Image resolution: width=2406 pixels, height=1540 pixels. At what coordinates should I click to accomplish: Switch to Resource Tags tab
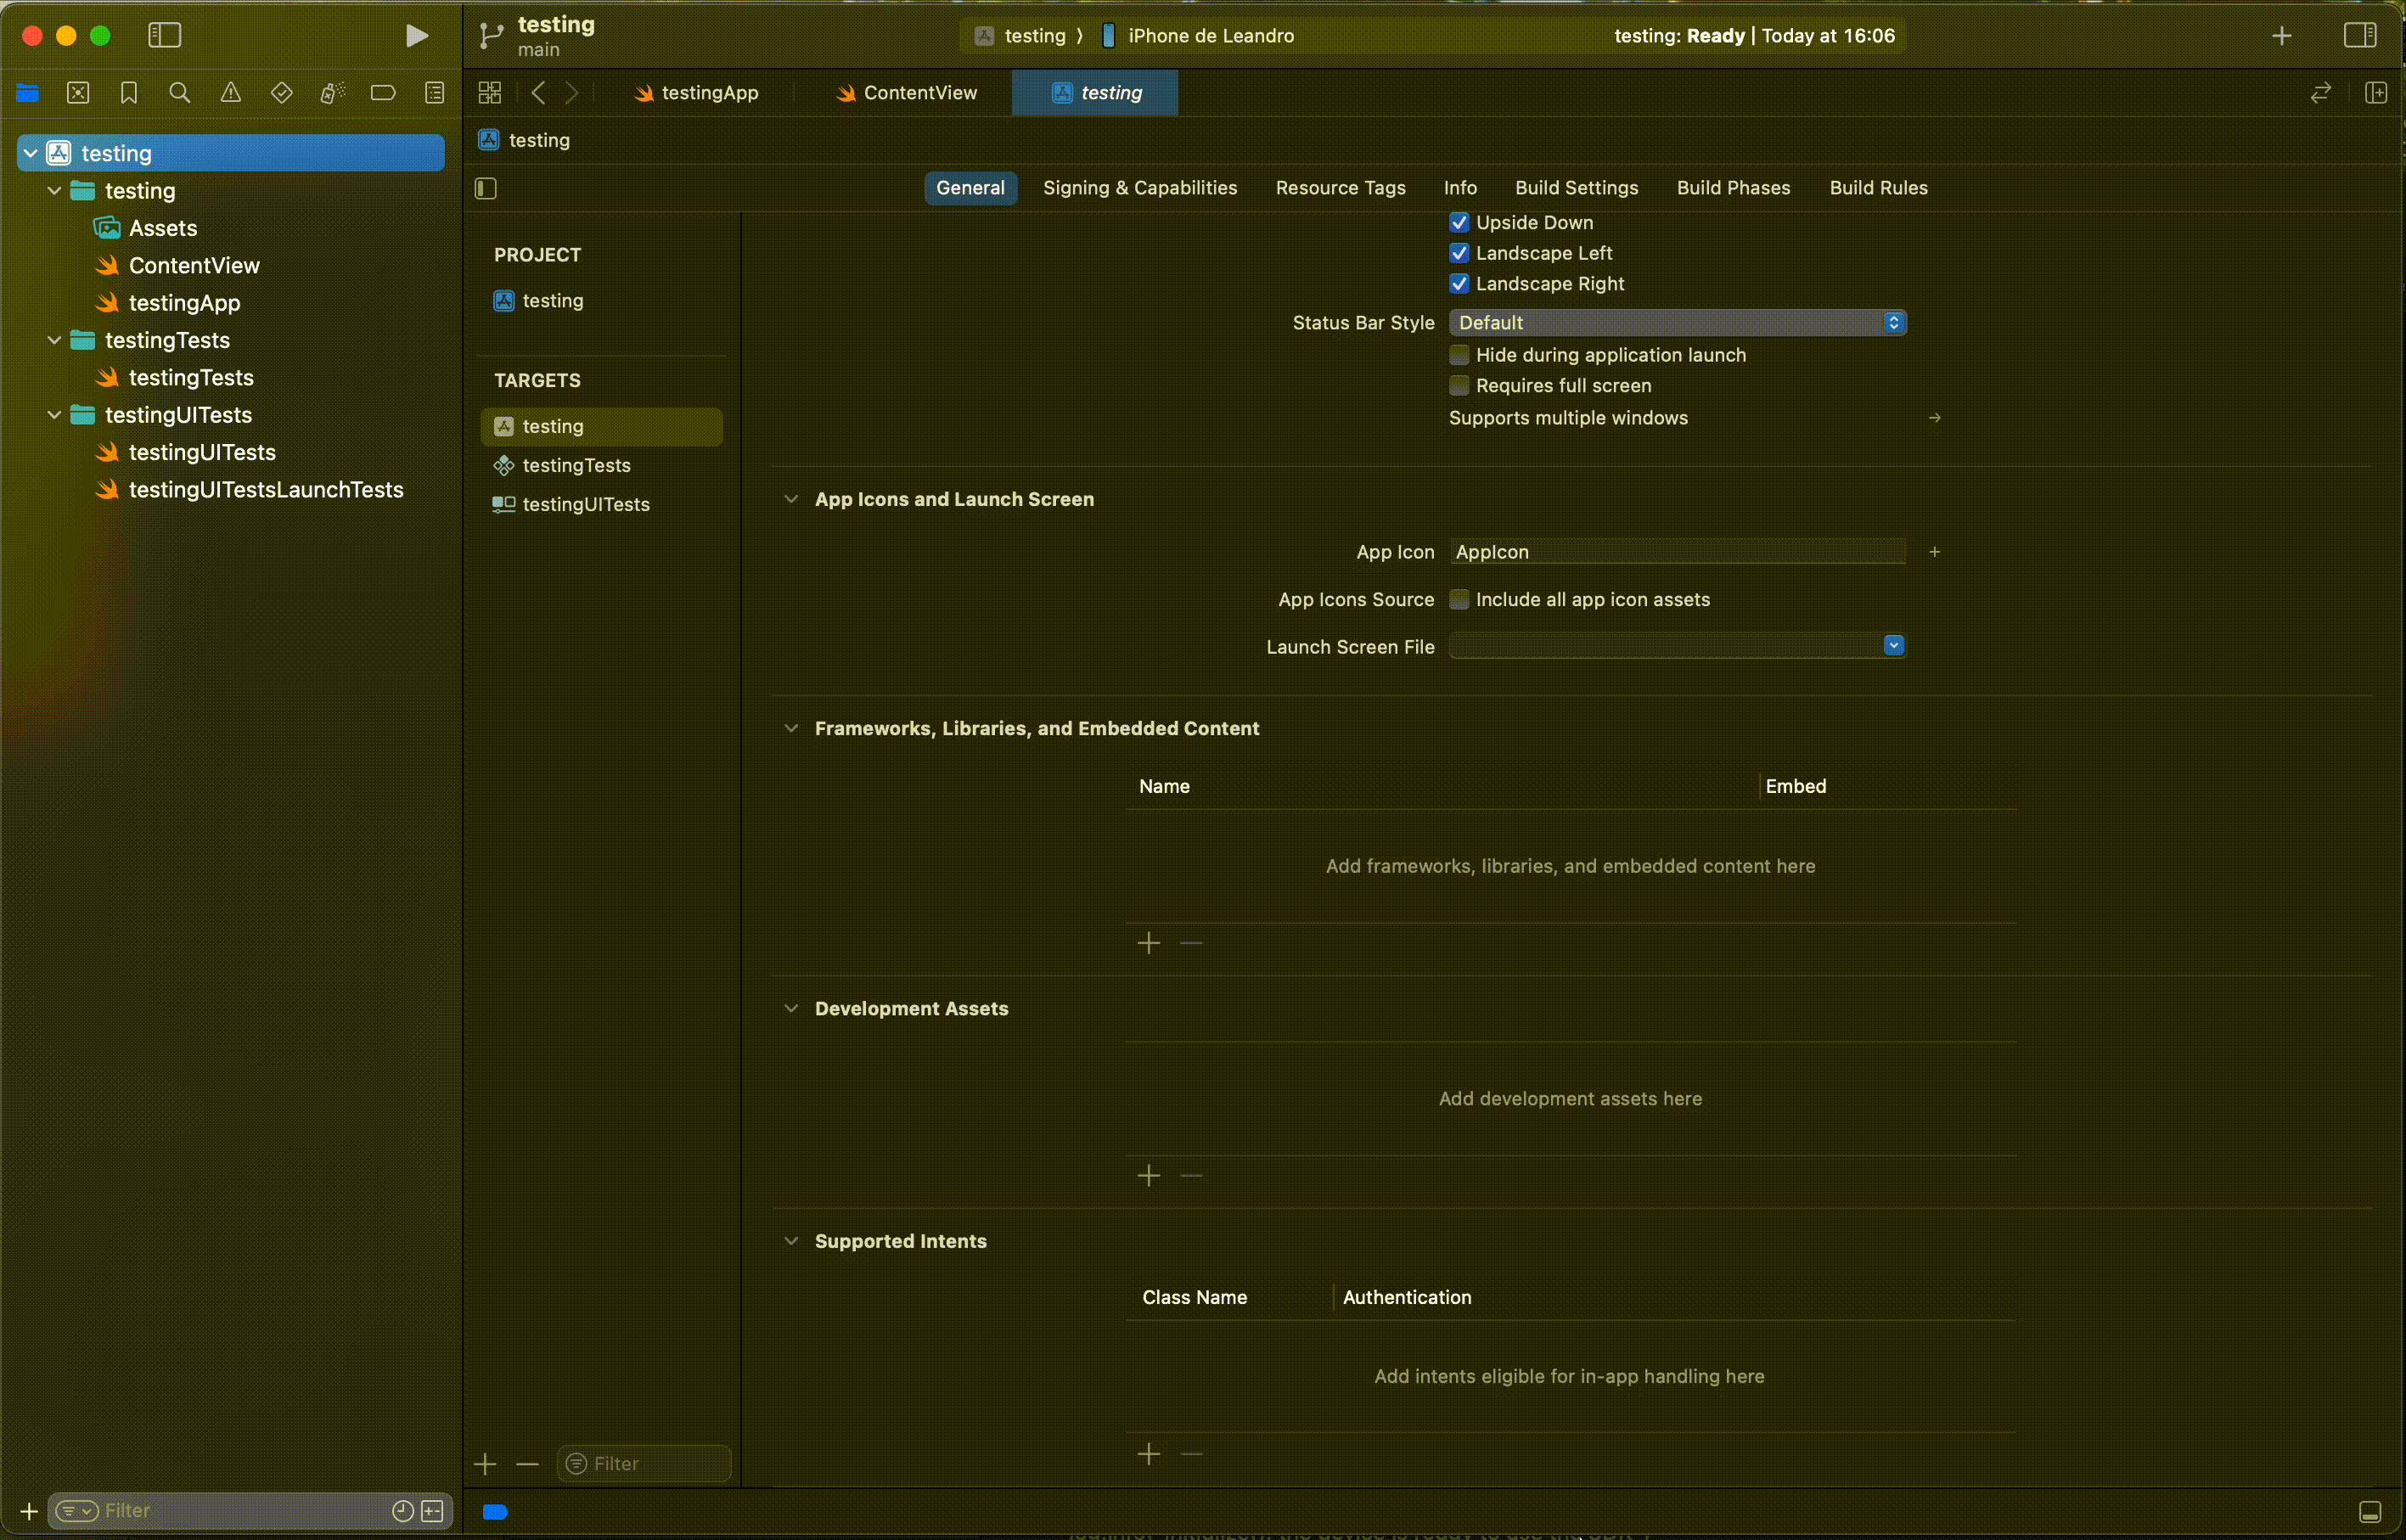[1340, 189]
